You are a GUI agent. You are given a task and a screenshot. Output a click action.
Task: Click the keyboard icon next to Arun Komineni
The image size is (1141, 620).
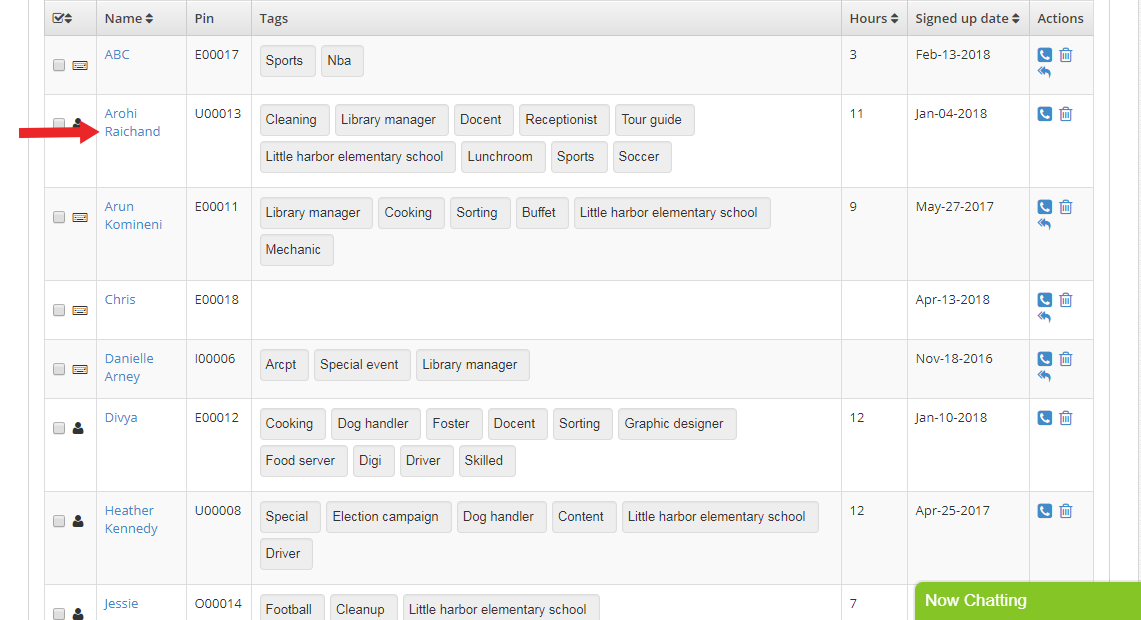coord(80,218)
